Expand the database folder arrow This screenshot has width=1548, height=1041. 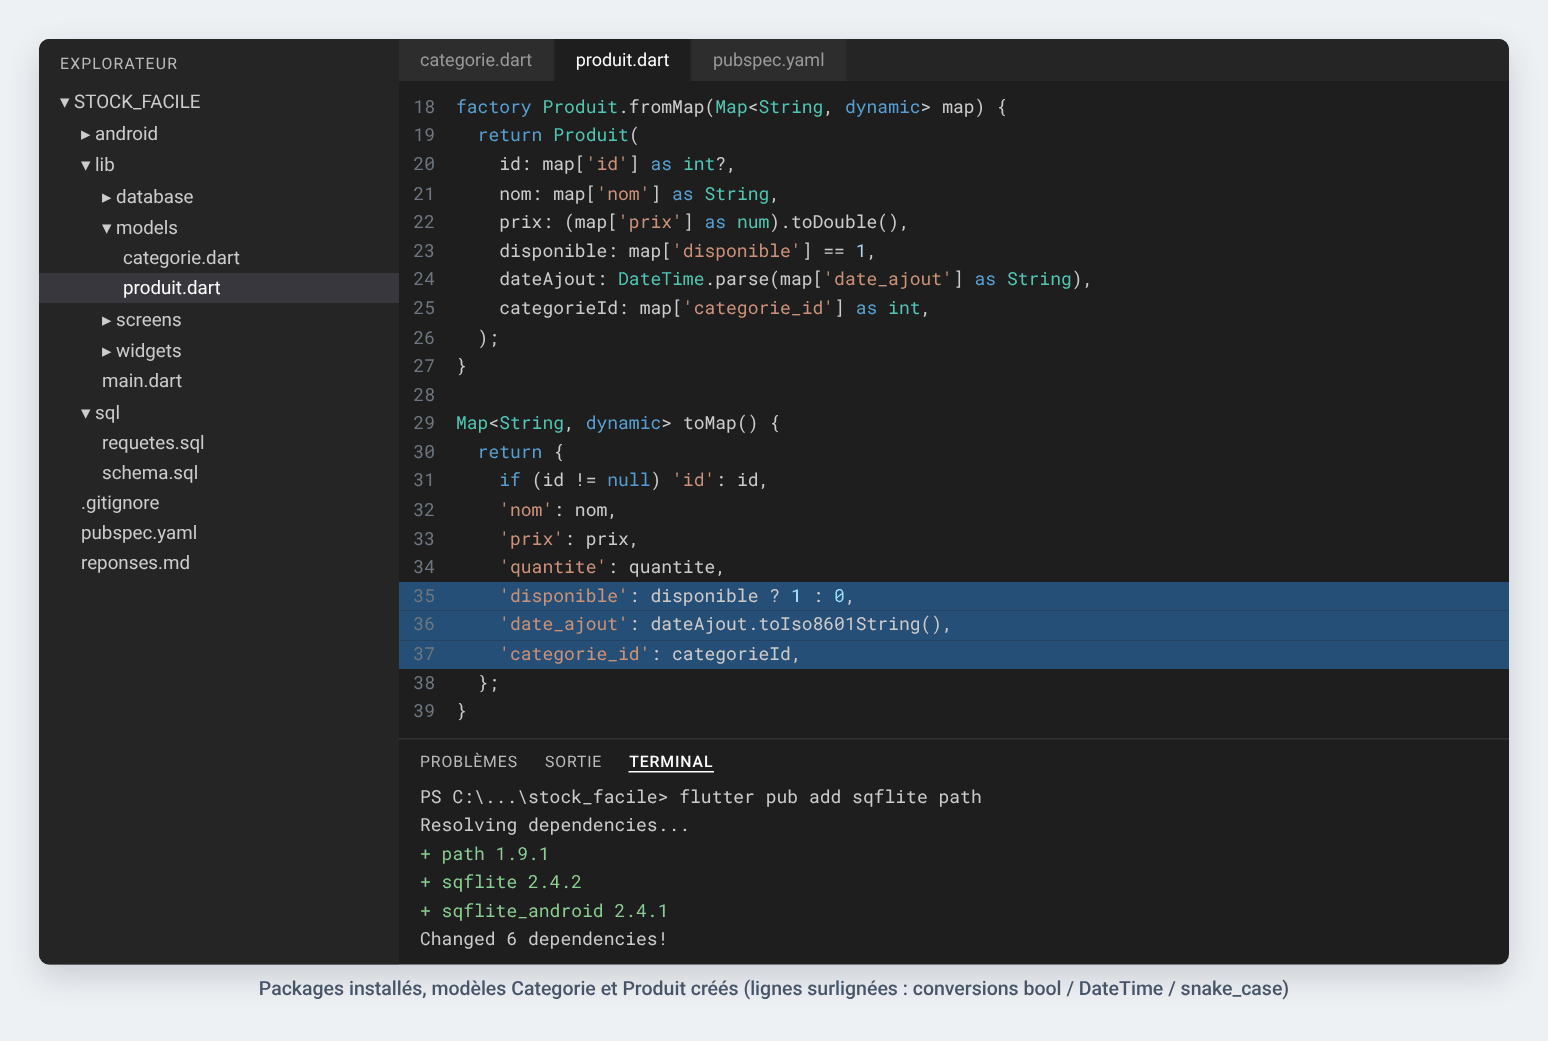[107, 197]
